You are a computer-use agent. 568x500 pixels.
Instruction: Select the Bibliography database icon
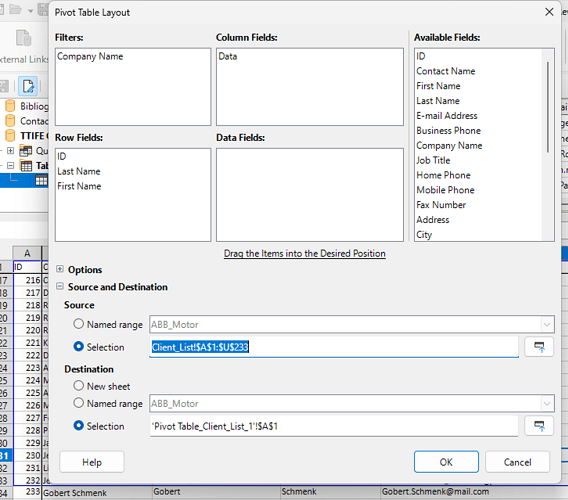pyautogui.click(x=10, y=106)
